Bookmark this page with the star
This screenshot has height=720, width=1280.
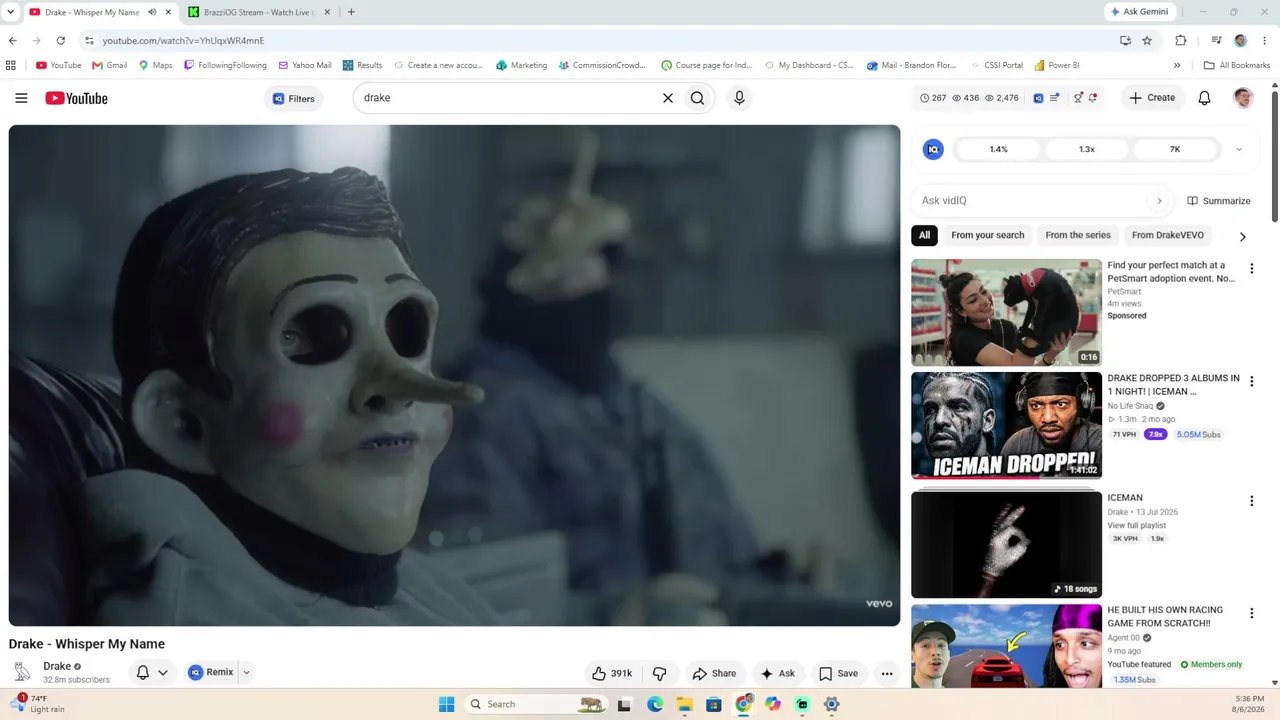1147,40
